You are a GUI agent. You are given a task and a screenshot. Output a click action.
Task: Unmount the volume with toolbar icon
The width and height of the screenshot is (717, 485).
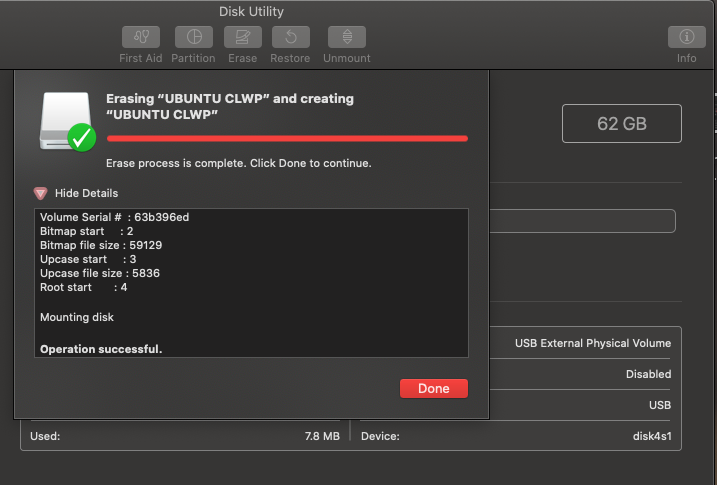(x=347, y=37)
